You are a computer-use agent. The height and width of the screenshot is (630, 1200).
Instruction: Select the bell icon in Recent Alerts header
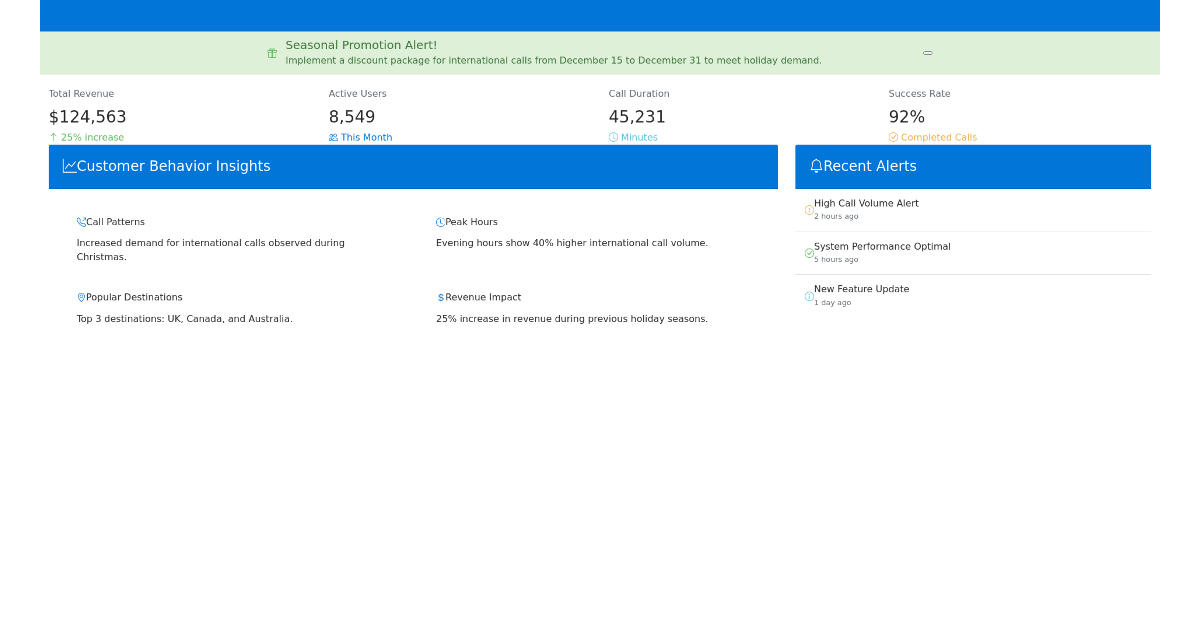click(815, 166)
